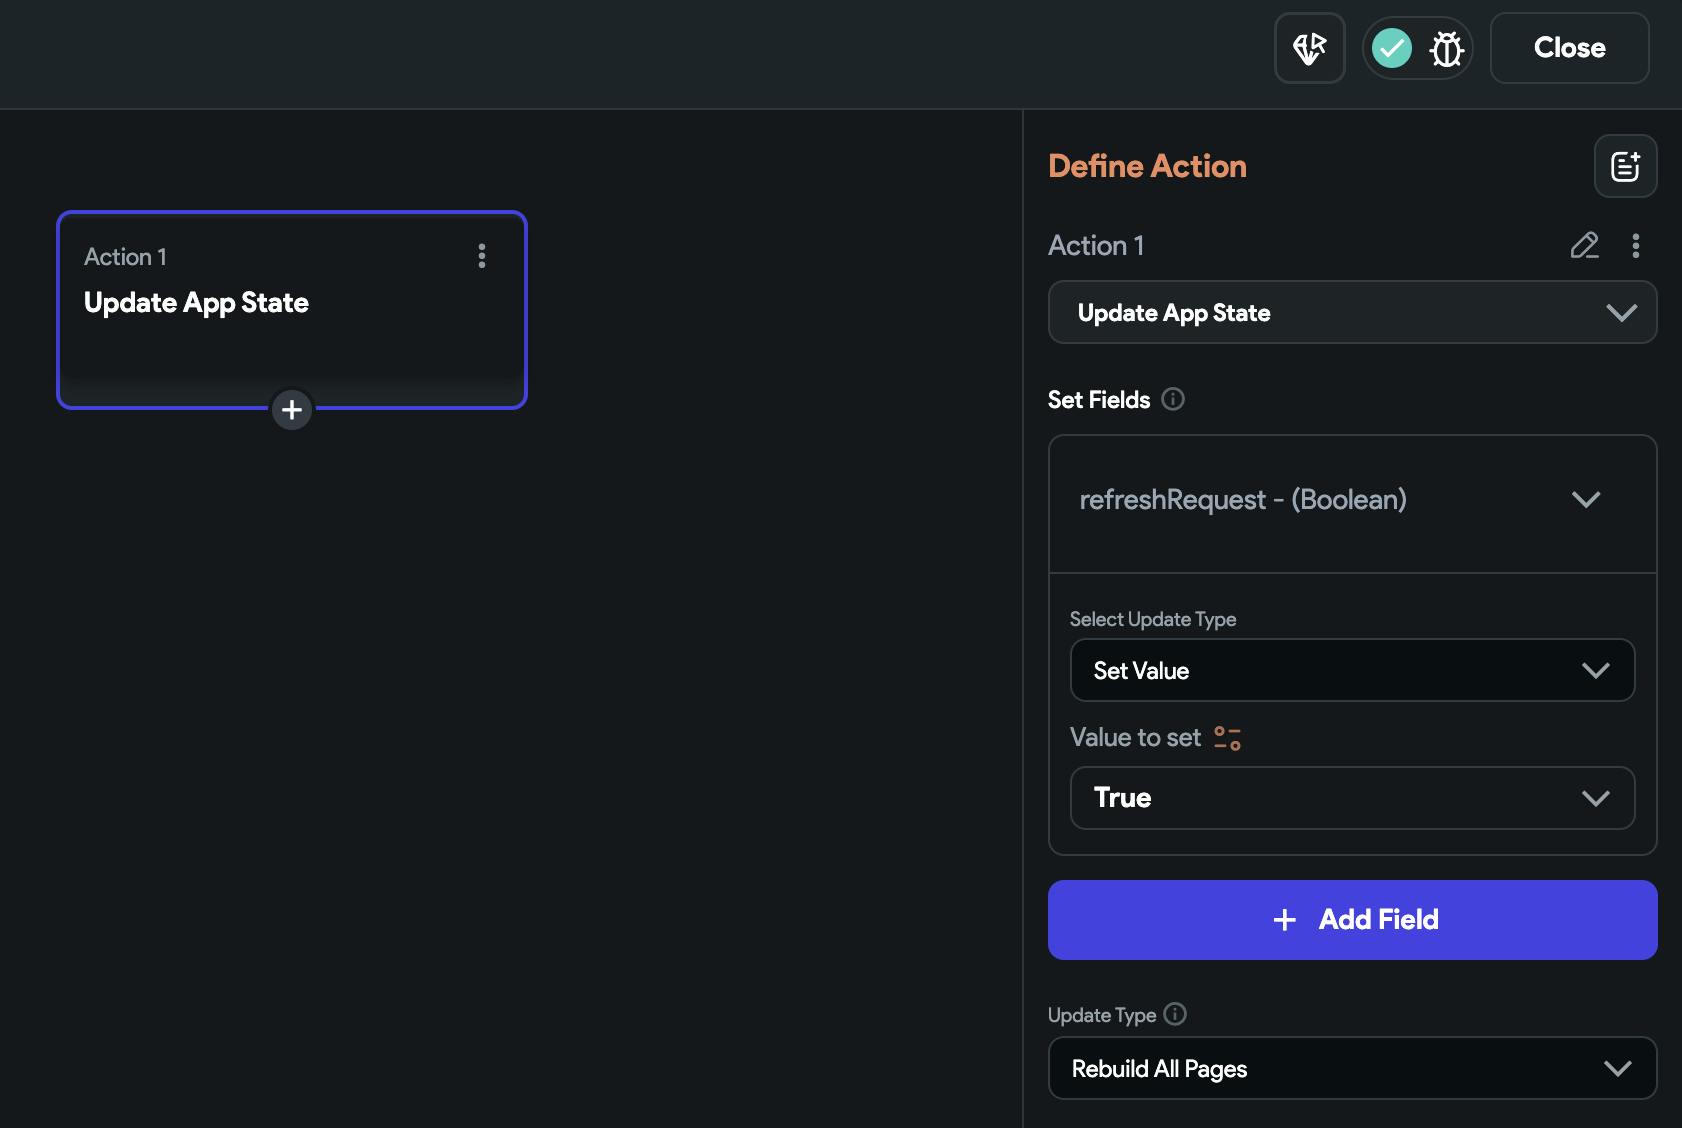Click the green checkmark status icon
Image resolution: width=1682 pixels, height=1128 pixels.
point(1392,48)
